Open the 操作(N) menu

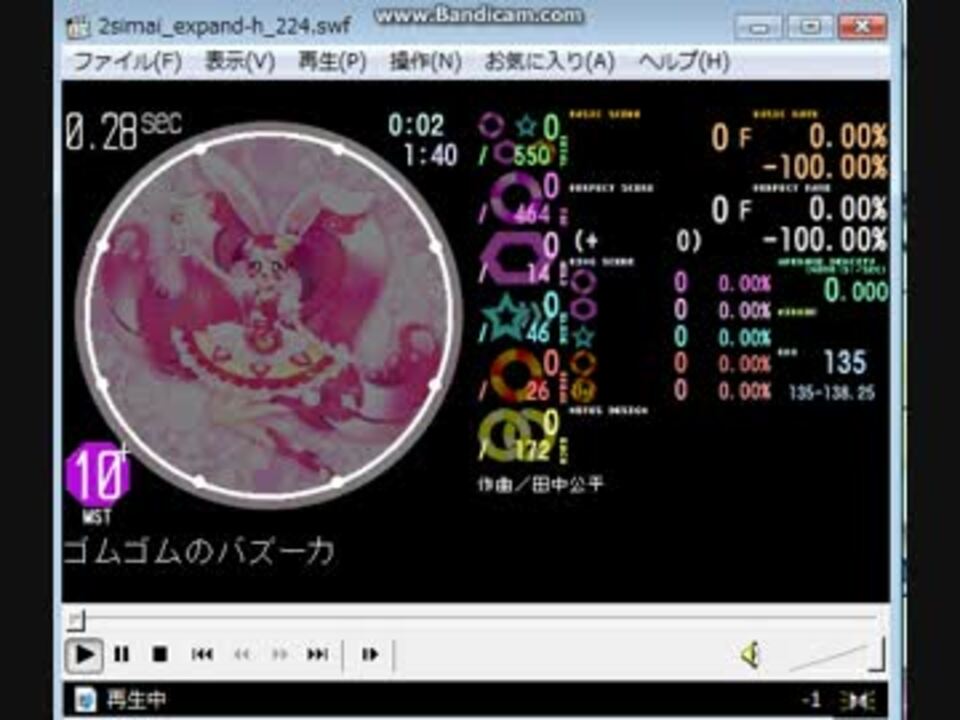pyautogui.click(x=426, y=62)
